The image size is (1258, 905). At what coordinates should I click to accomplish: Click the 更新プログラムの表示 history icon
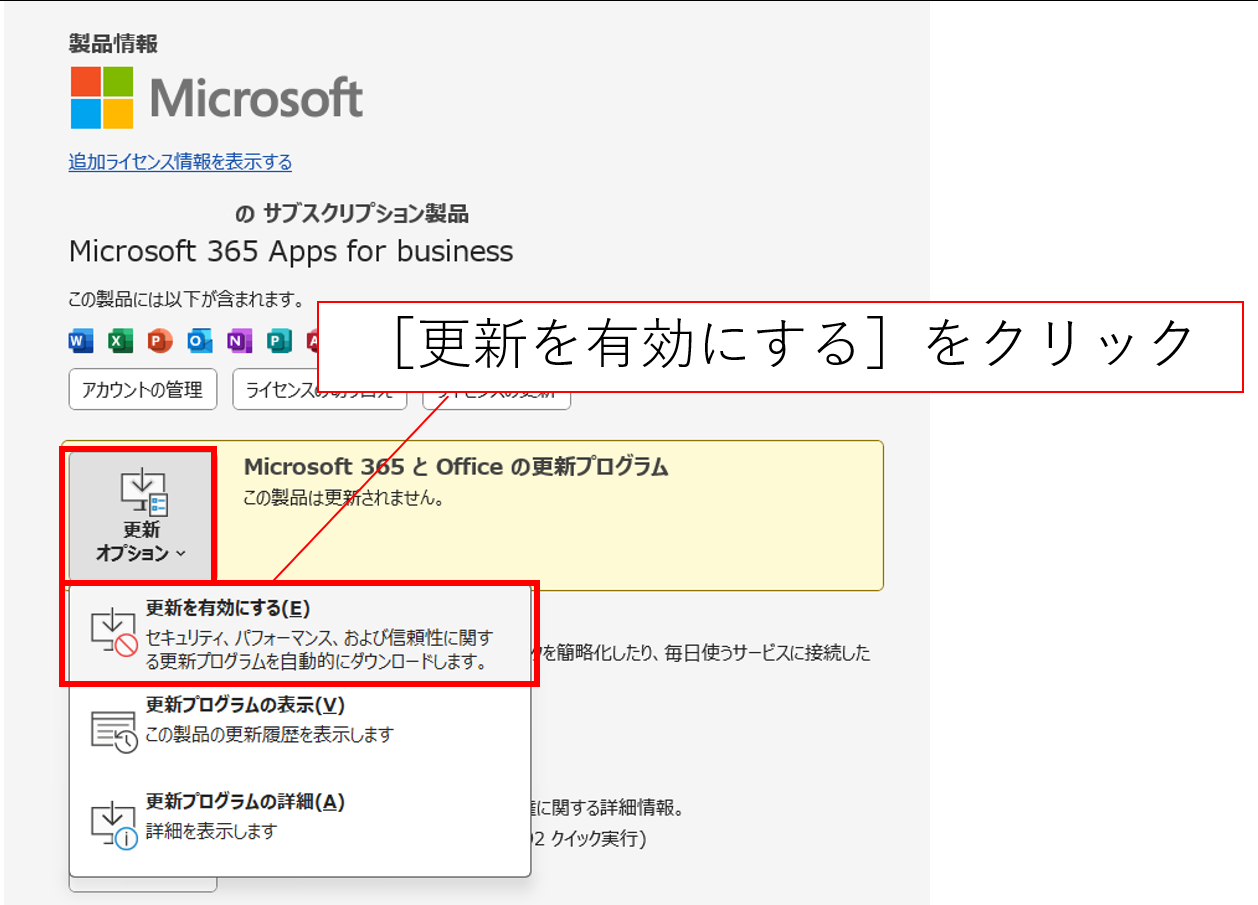113,731
